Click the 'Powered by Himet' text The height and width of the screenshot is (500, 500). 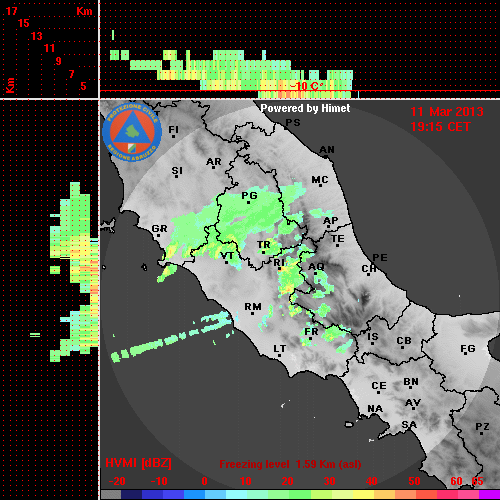coord(305,108)
